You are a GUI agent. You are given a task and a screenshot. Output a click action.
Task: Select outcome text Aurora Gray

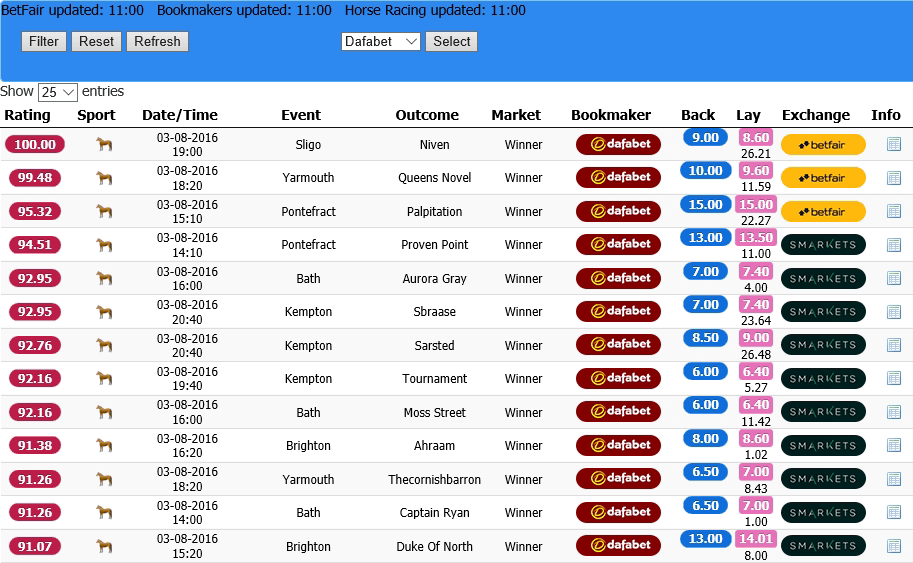pos(434,278)
